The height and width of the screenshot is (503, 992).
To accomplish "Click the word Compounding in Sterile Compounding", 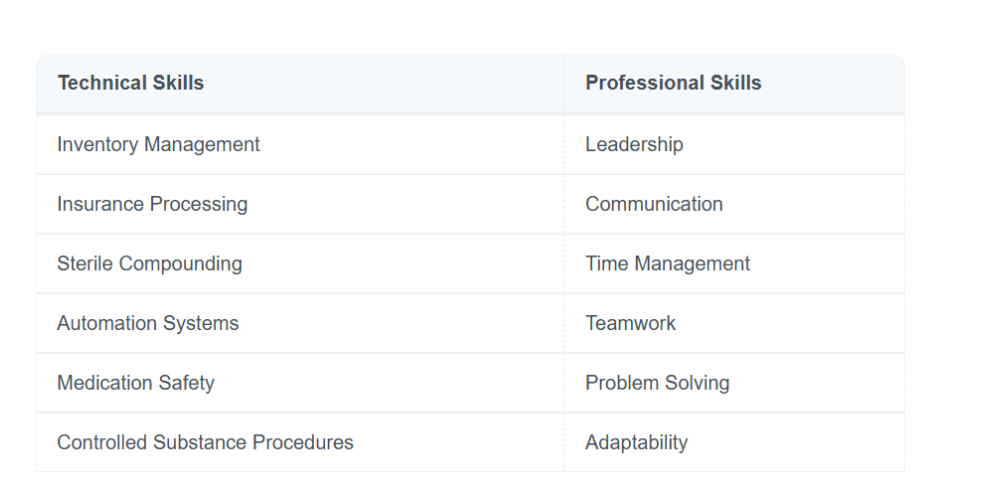I will [x=180, y=264].
